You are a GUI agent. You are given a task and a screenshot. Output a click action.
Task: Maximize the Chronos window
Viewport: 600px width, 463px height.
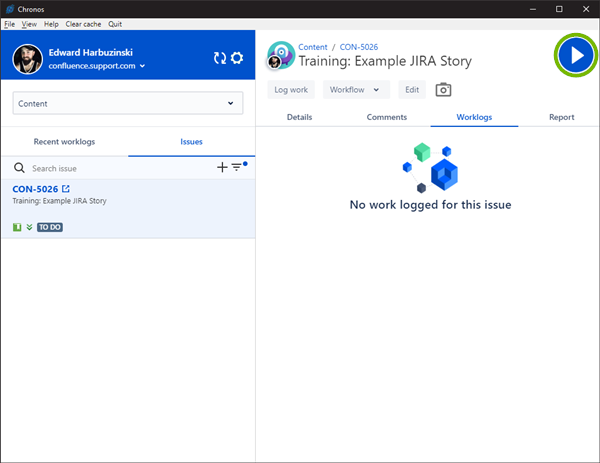pos(559,9)
